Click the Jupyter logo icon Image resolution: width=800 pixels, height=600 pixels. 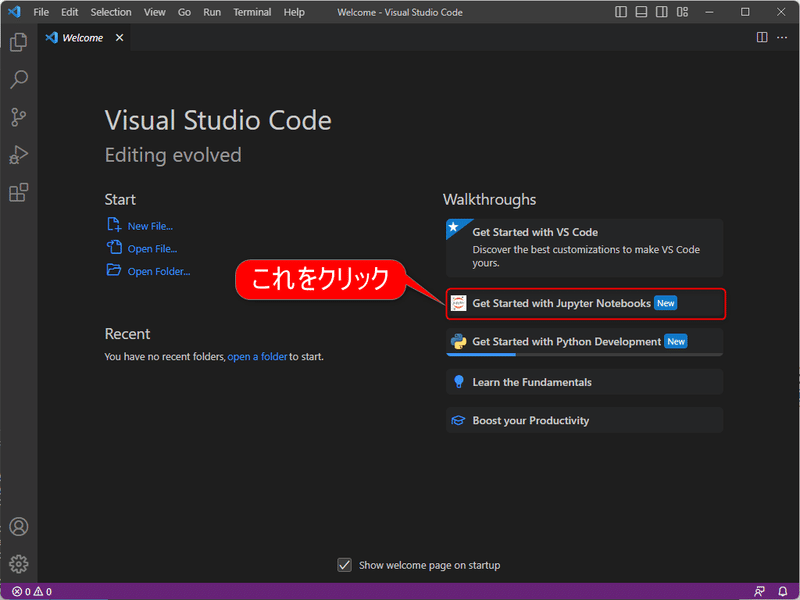coord(459,303)
